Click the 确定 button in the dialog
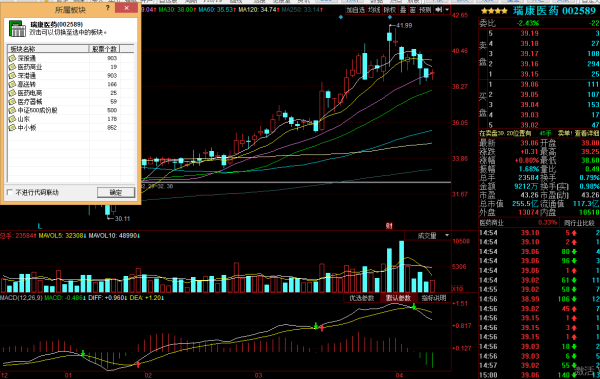Screen dimensions: 600x379 click(x=116, y=192)
